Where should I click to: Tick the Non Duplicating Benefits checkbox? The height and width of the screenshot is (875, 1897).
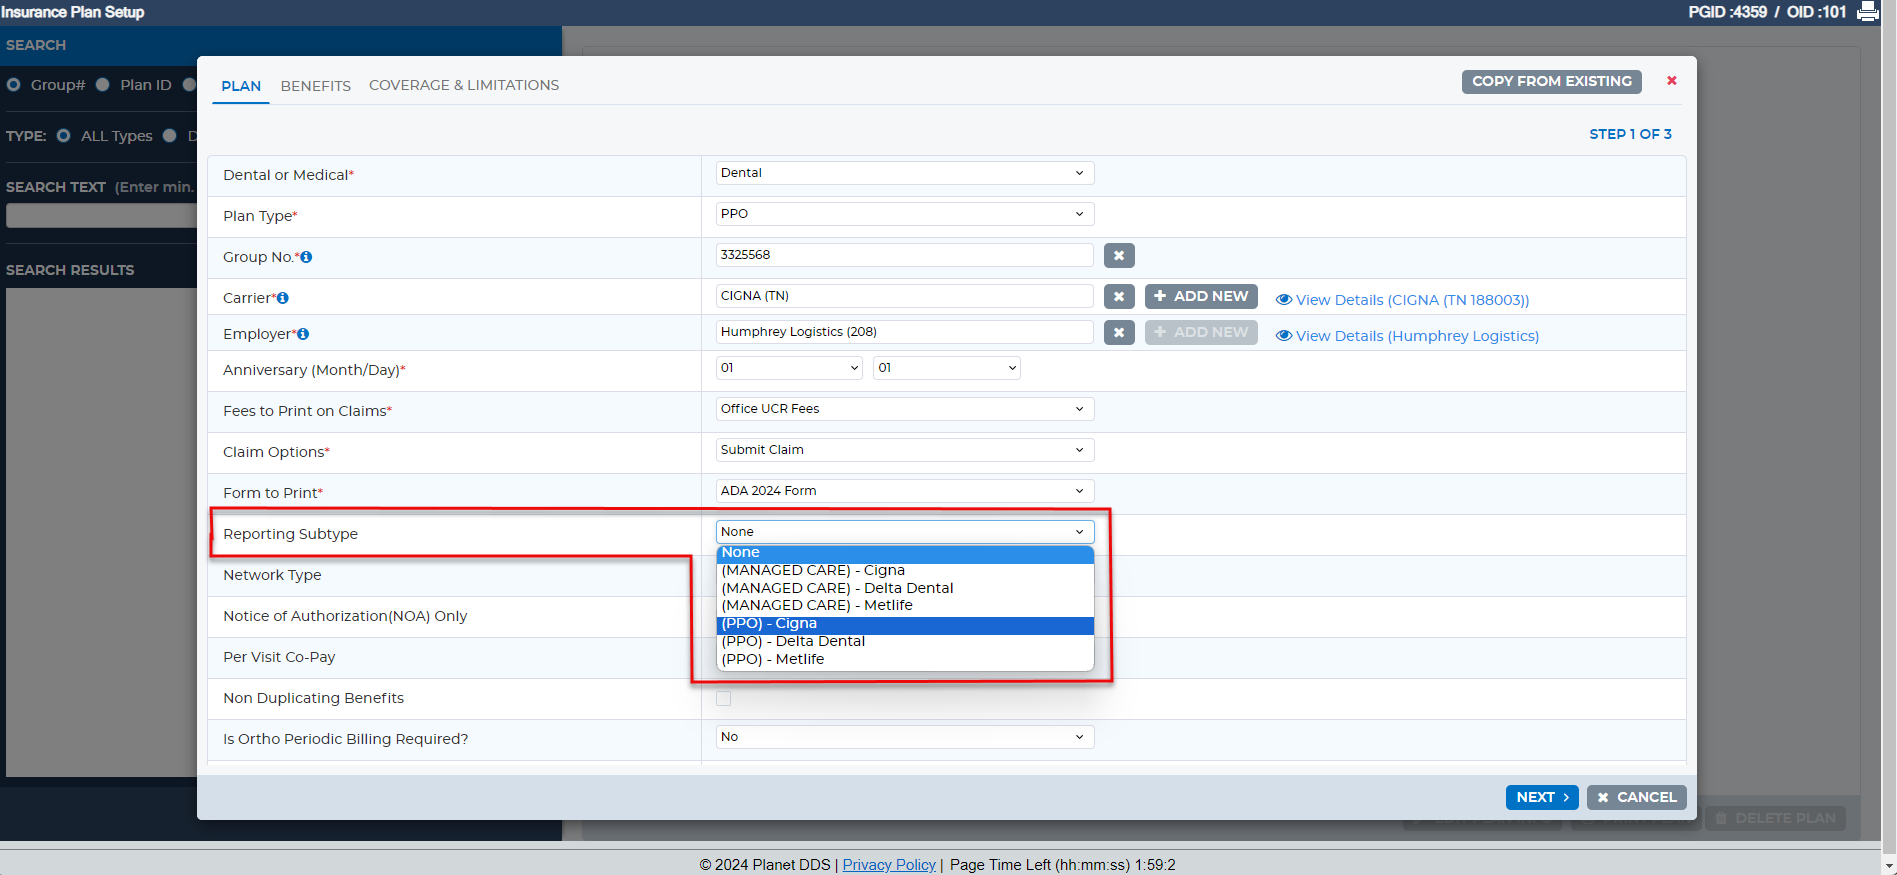point(724,699)
